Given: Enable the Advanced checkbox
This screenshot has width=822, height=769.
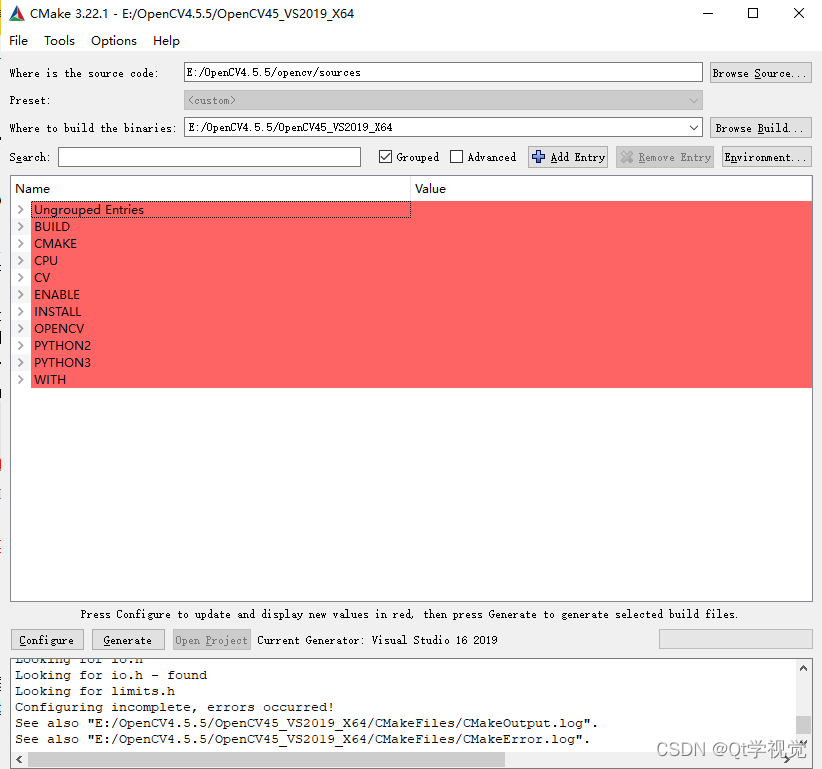Looking at the screenshot, I should click(x=457, y=157).
